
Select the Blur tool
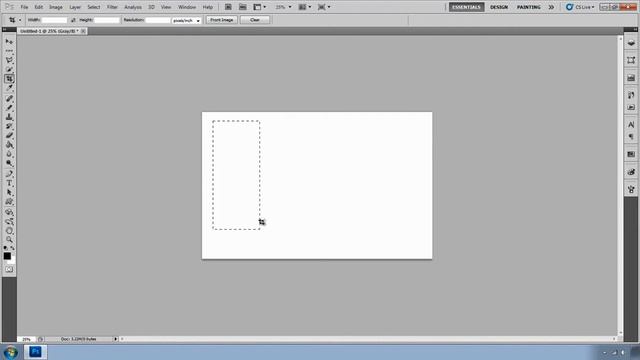coord(9,154)
